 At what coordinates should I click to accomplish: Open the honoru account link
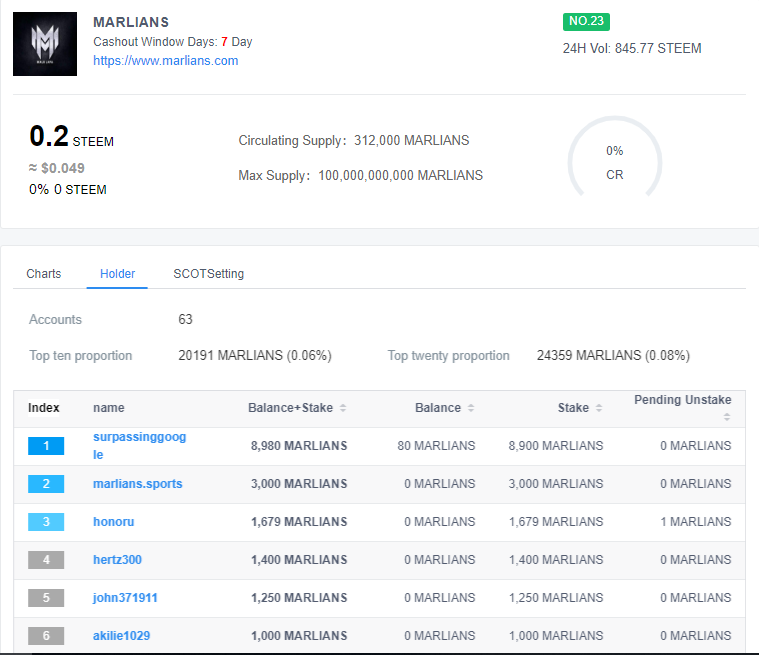pos(113,522)
